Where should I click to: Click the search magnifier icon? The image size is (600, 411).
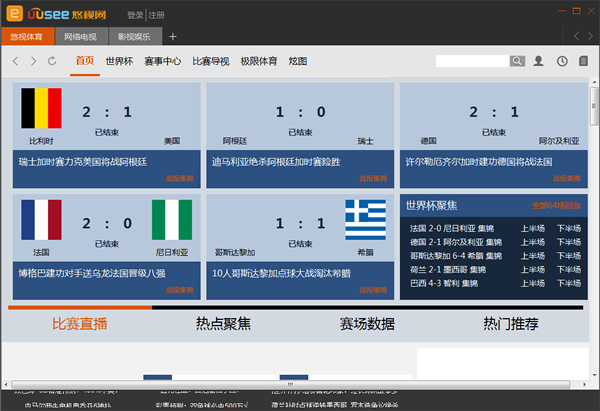517,61
